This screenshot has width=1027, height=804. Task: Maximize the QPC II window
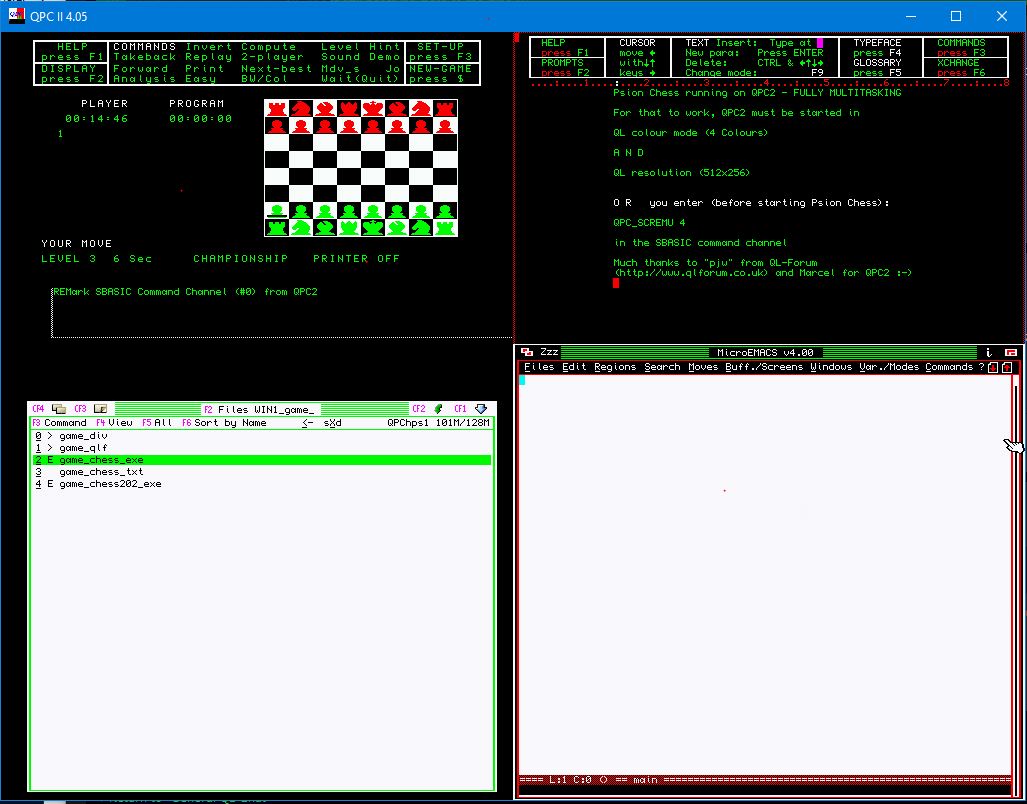(956, 16)
